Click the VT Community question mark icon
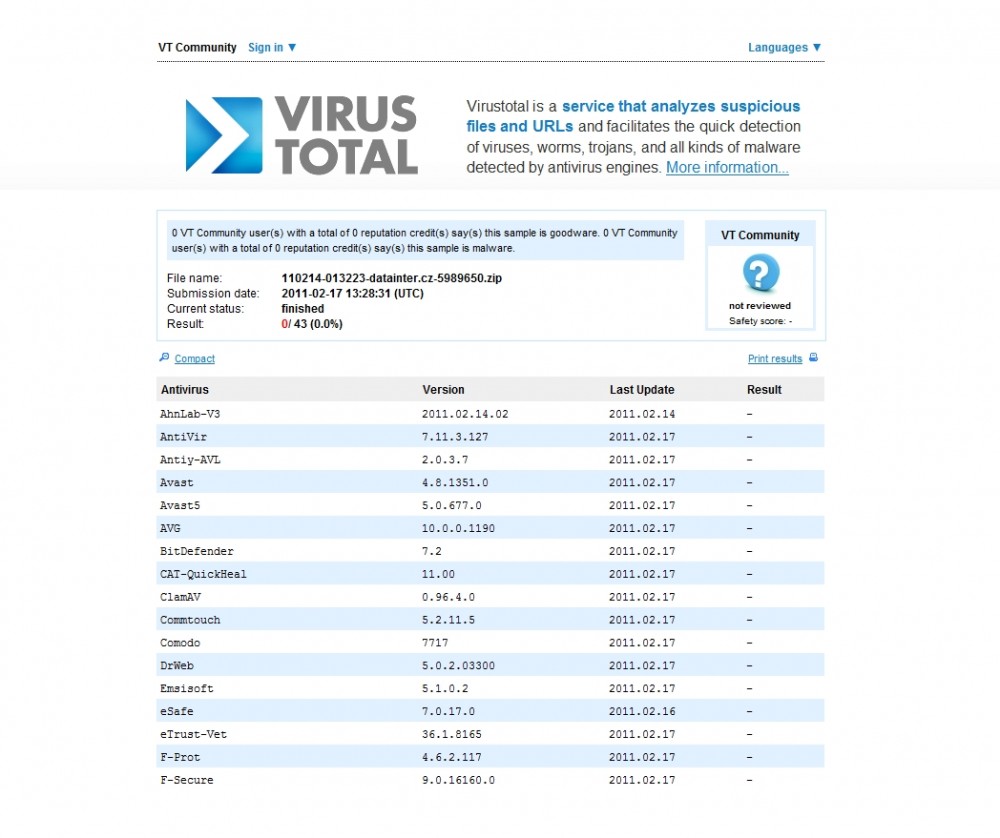This screenshot has height=838, width=1000. click(x=761, y=273)
